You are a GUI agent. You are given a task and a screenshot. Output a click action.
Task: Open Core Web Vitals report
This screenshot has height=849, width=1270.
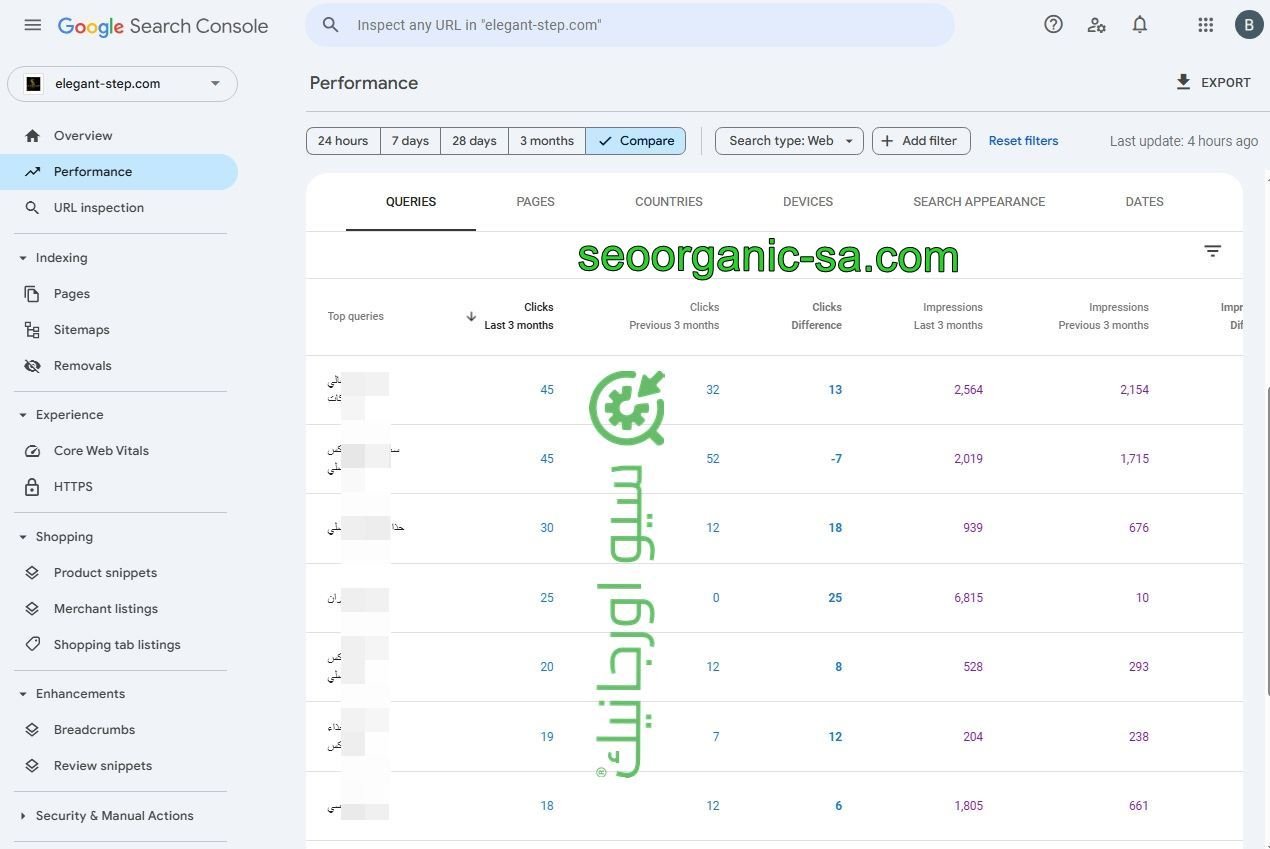[x=101, y=451]
